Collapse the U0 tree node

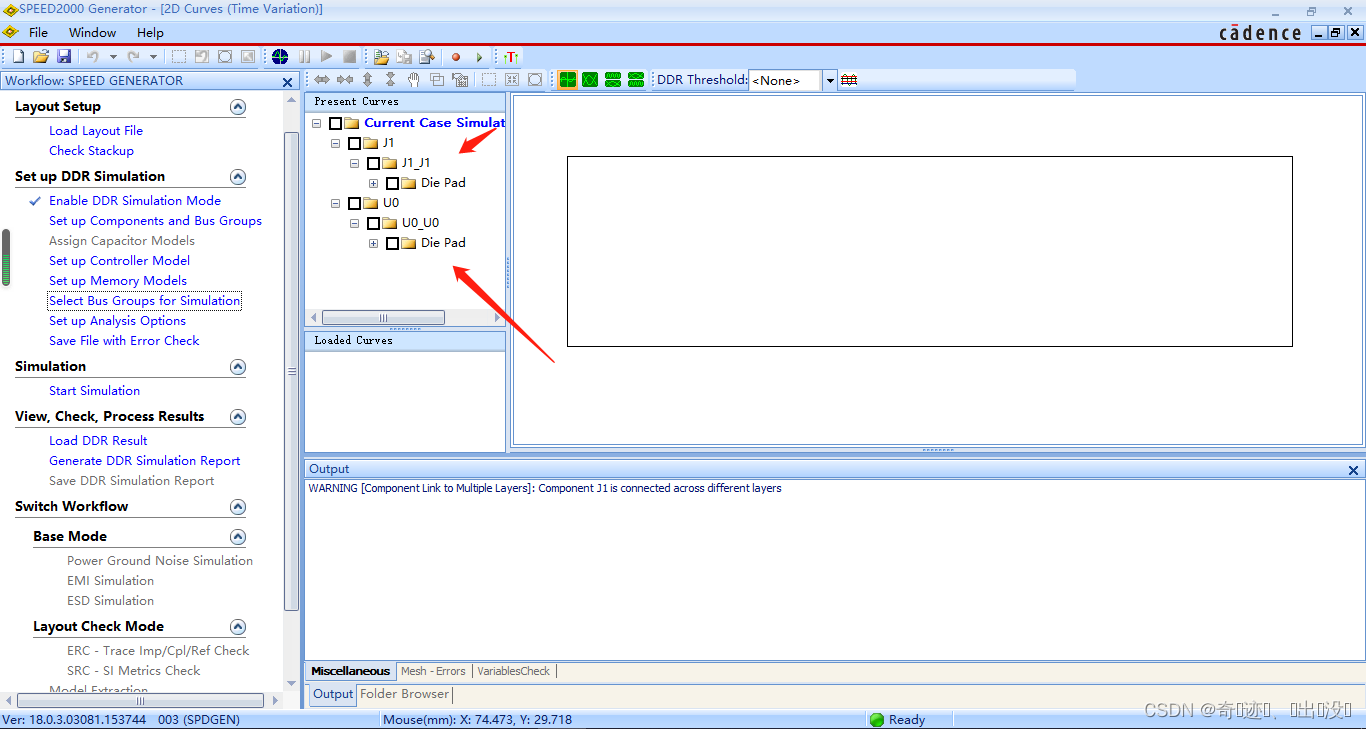[336, 203]
